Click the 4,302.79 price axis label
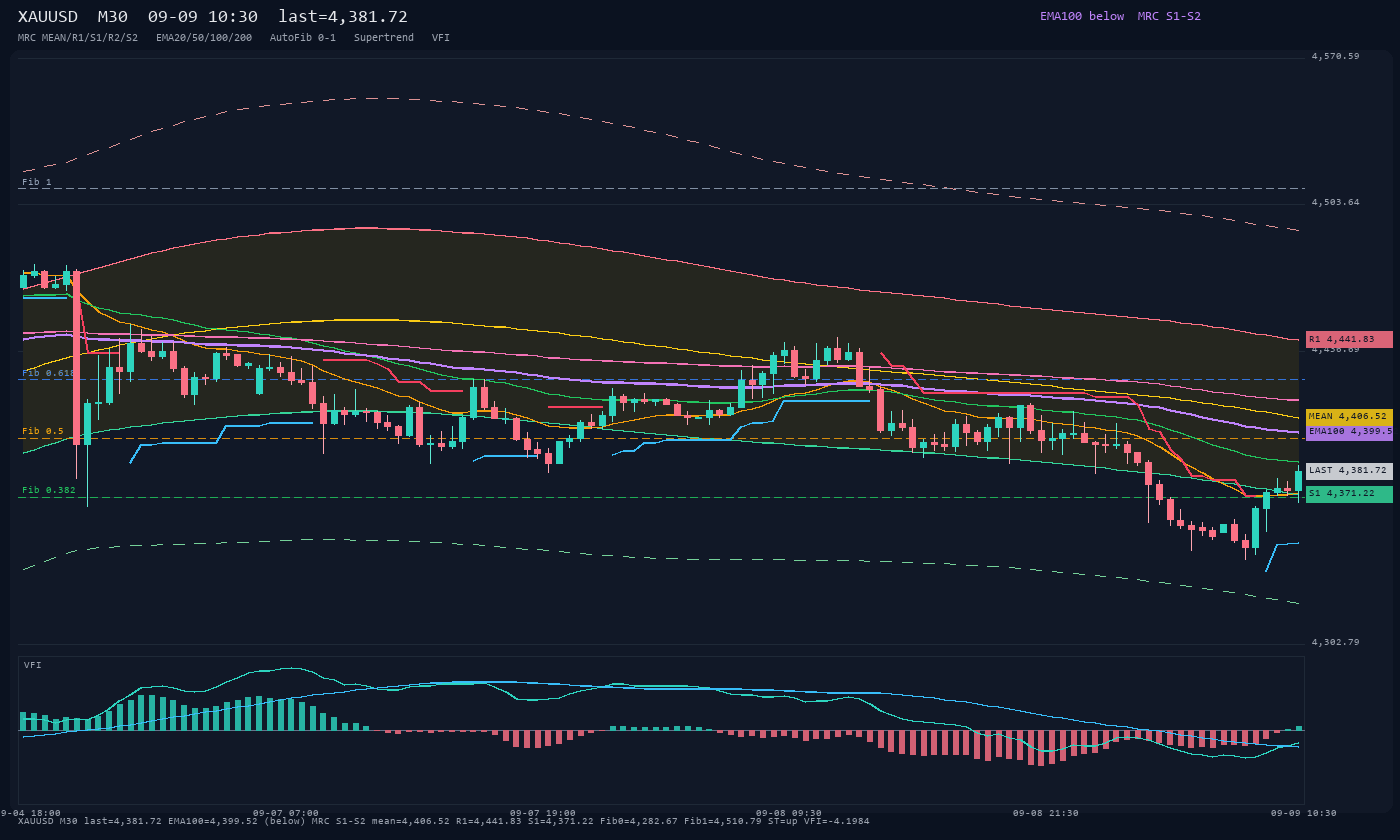The width and height of the screenshot is (1400, 840). click(1335, 642)
